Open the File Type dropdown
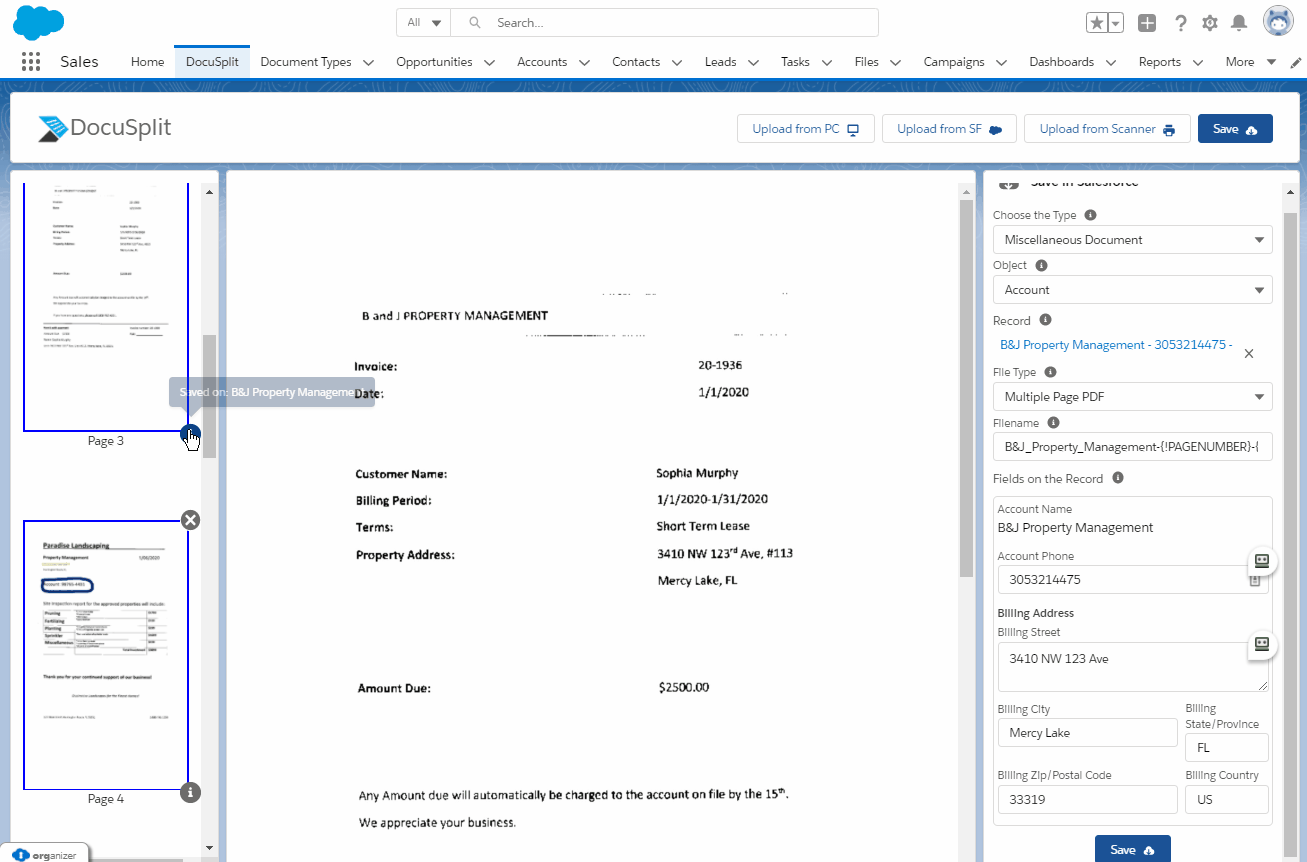 pos(1132,397)
